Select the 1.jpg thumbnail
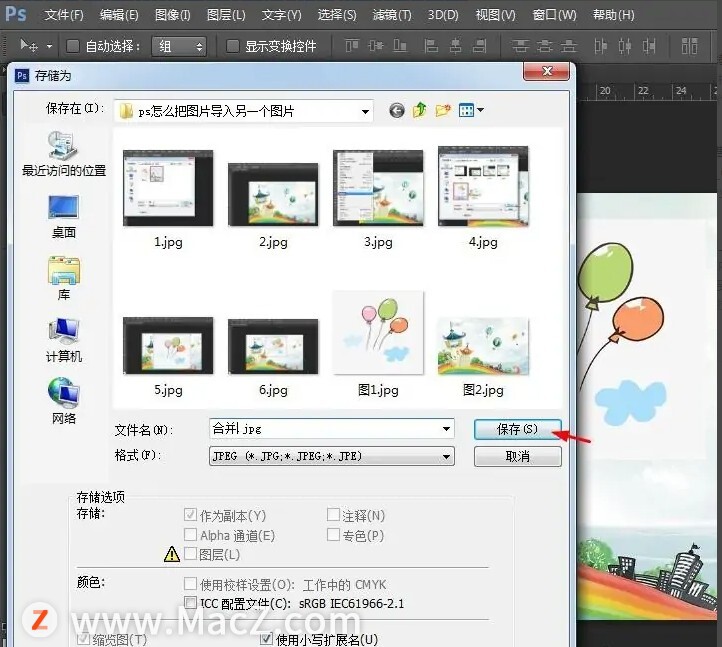The image size is (722, 647). click(168, 188)
